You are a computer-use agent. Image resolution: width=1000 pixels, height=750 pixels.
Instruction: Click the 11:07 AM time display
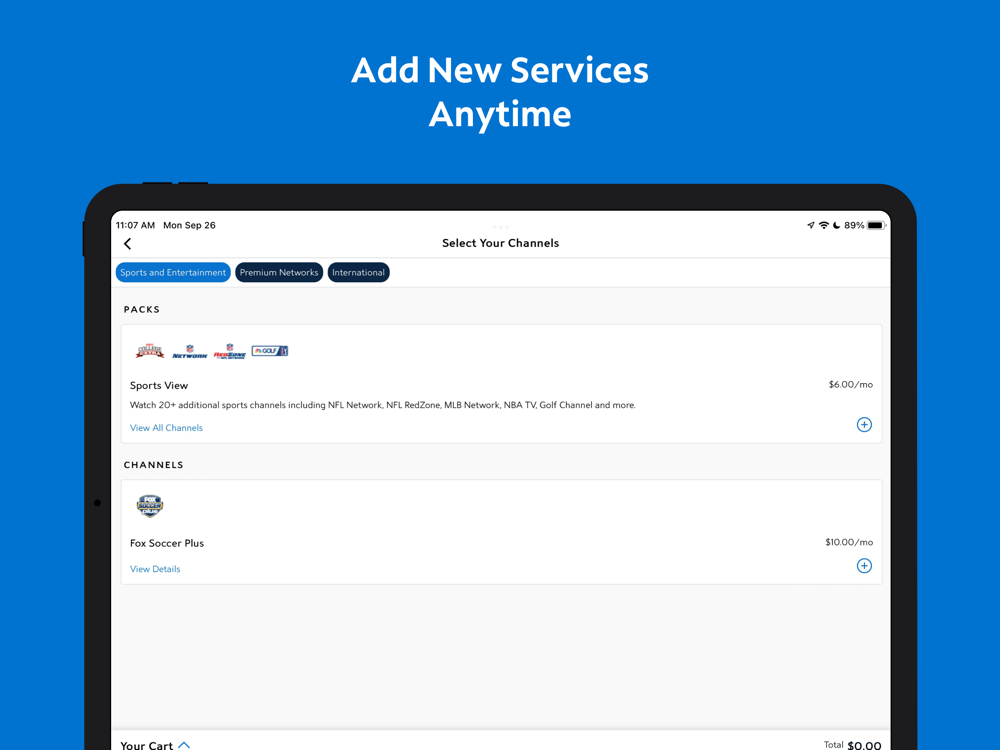(135, 225)
